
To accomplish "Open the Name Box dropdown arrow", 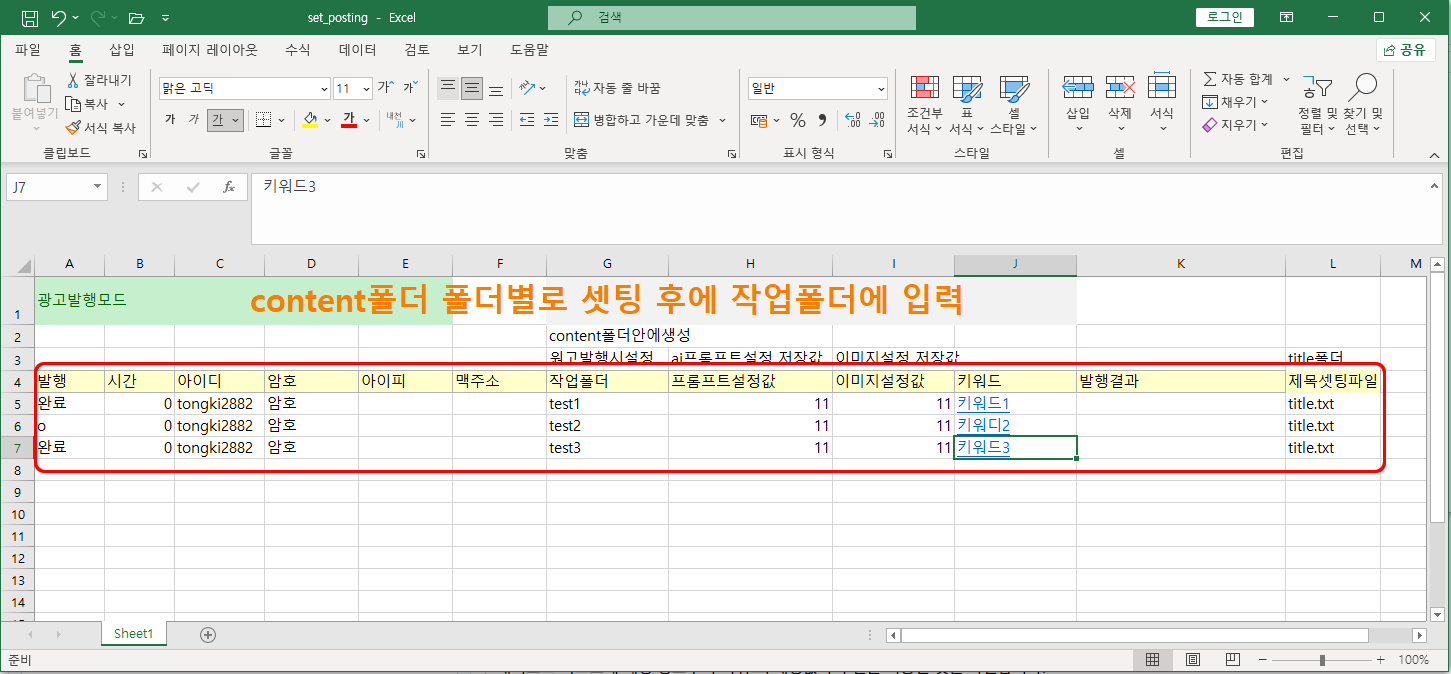I will point(97,187).
